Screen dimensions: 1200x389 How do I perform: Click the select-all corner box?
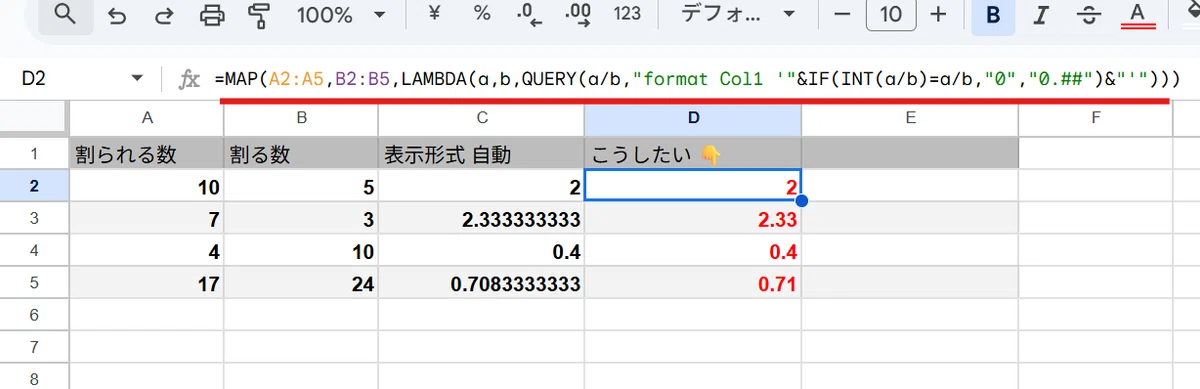click(34, 119)
